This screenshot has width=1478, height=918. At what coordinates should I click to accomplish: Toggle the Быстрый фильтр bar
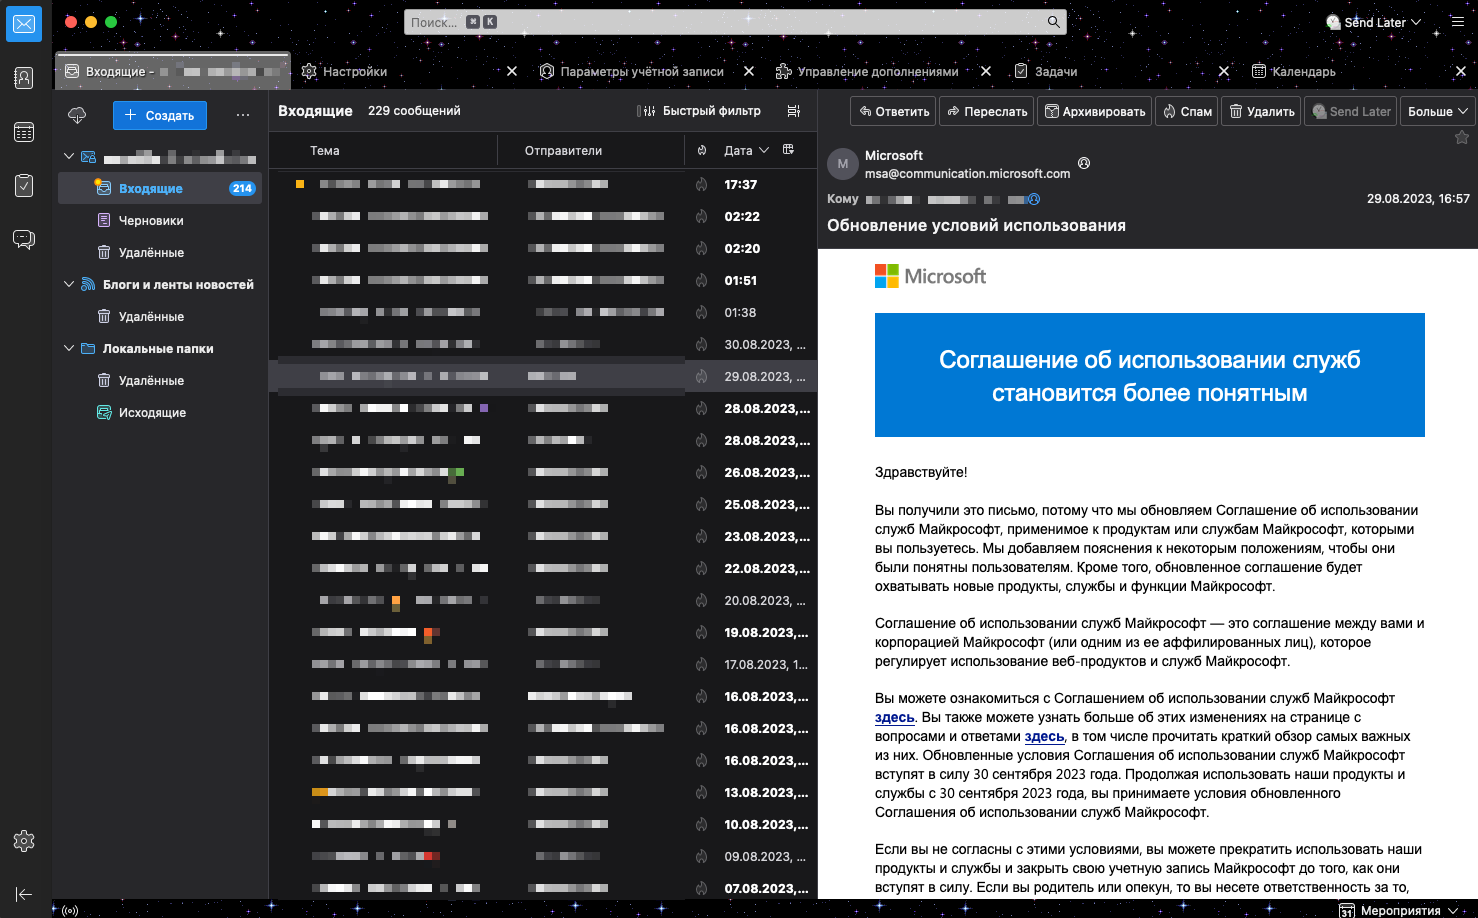coord(699,111)
